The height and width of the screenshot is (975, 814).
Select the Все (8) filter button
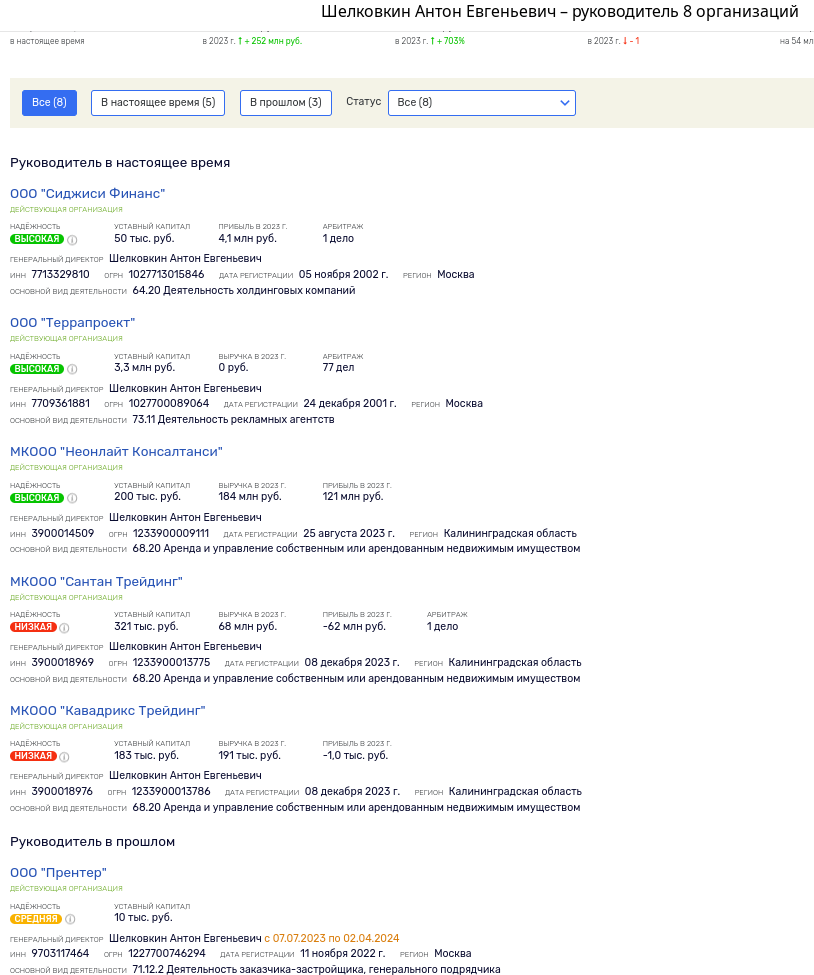pyautogui.click(x=49, y=103)
